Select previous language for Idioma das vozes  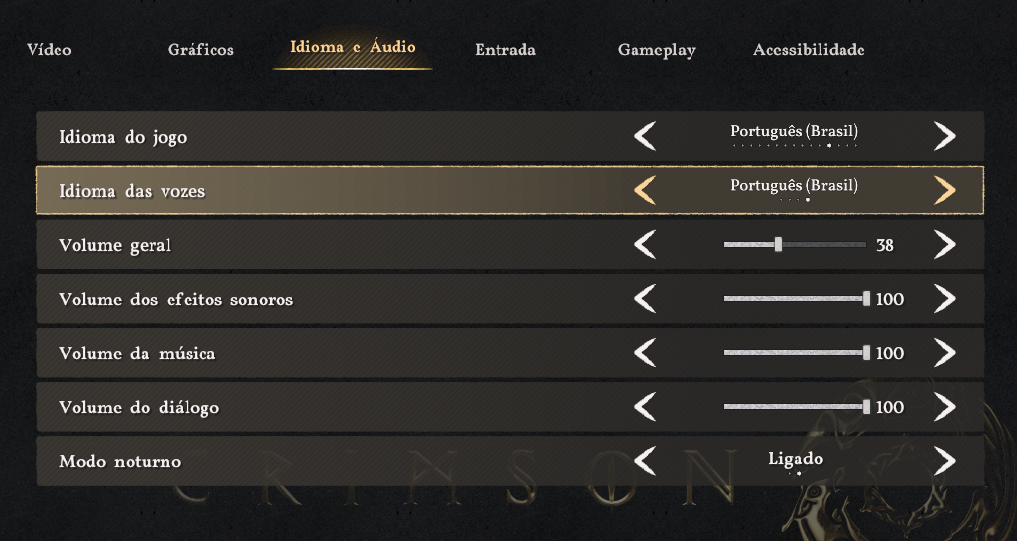coord(645,190)
